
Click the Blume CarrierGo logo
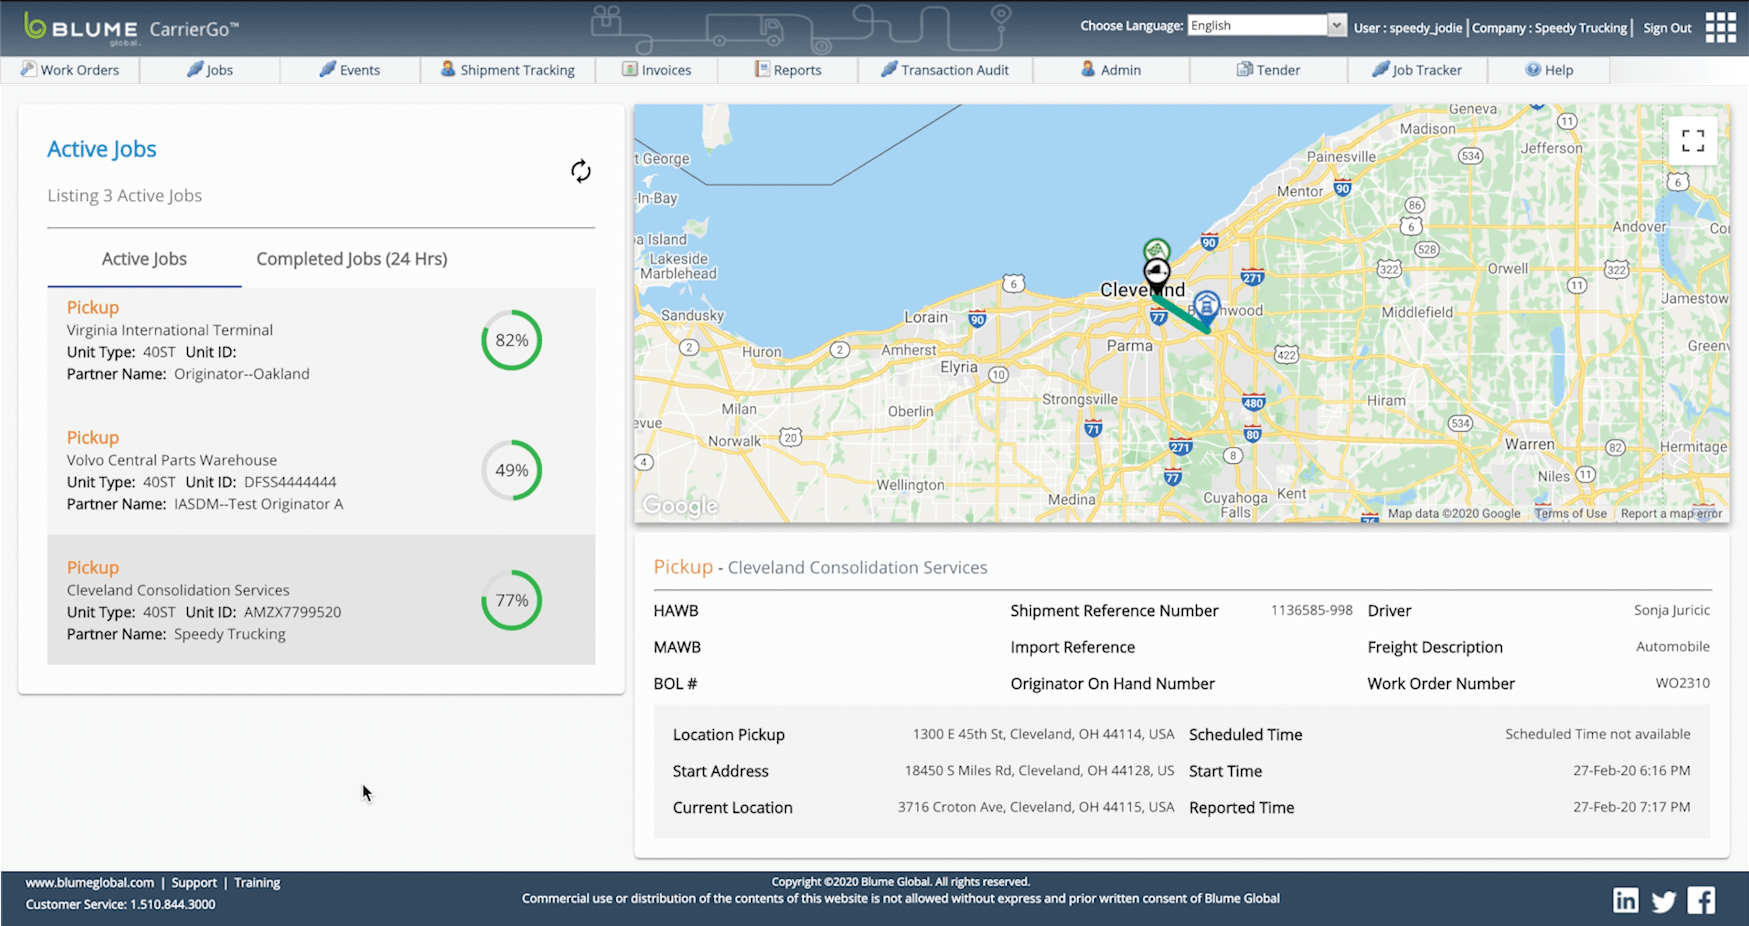(x=131, y=28)
